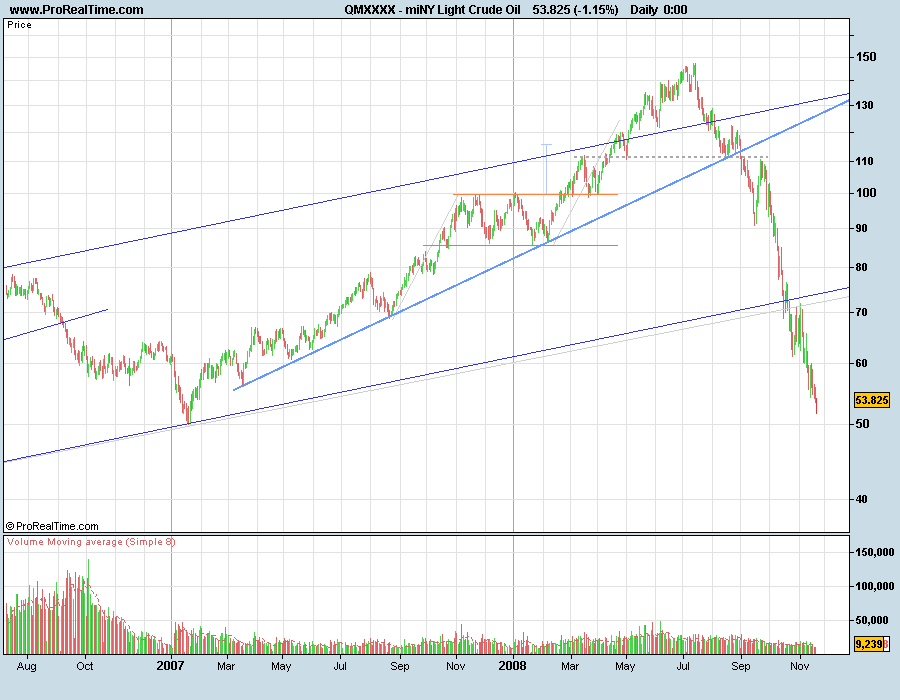Select the QMXXXX - miNY Light Crude Oil title

(432, 10)
